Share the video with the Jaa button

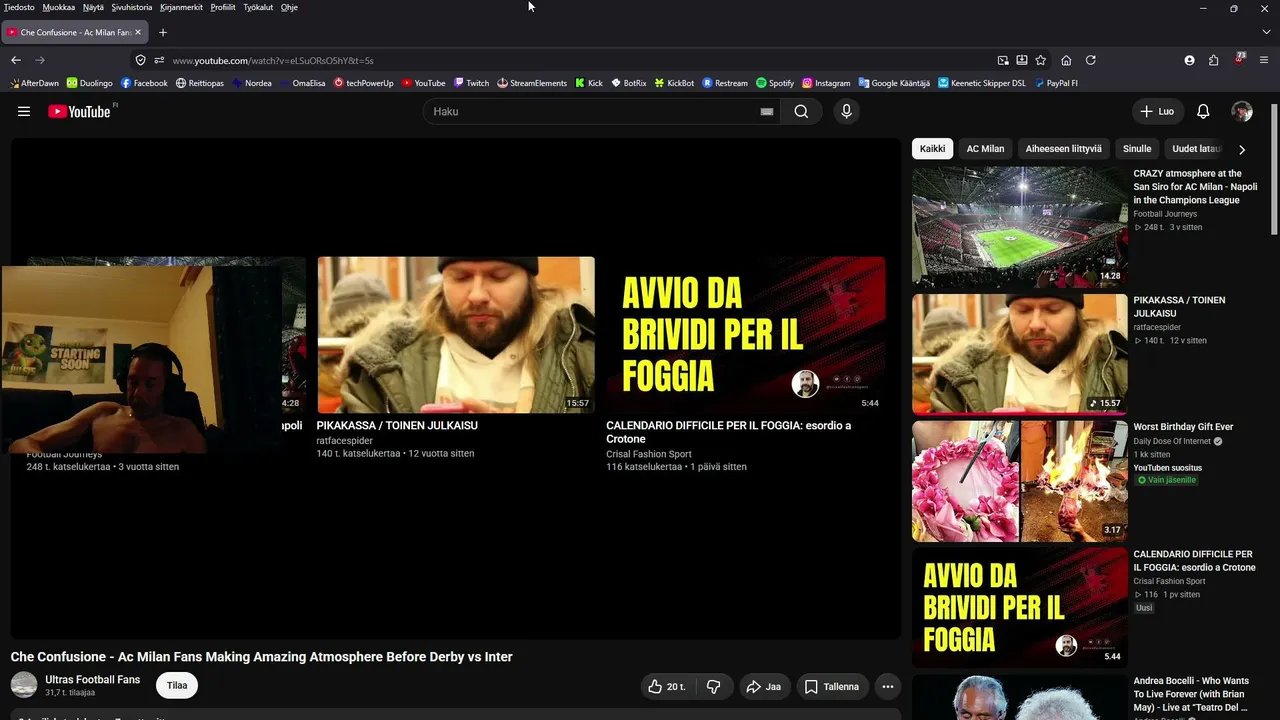coord(763,687)
